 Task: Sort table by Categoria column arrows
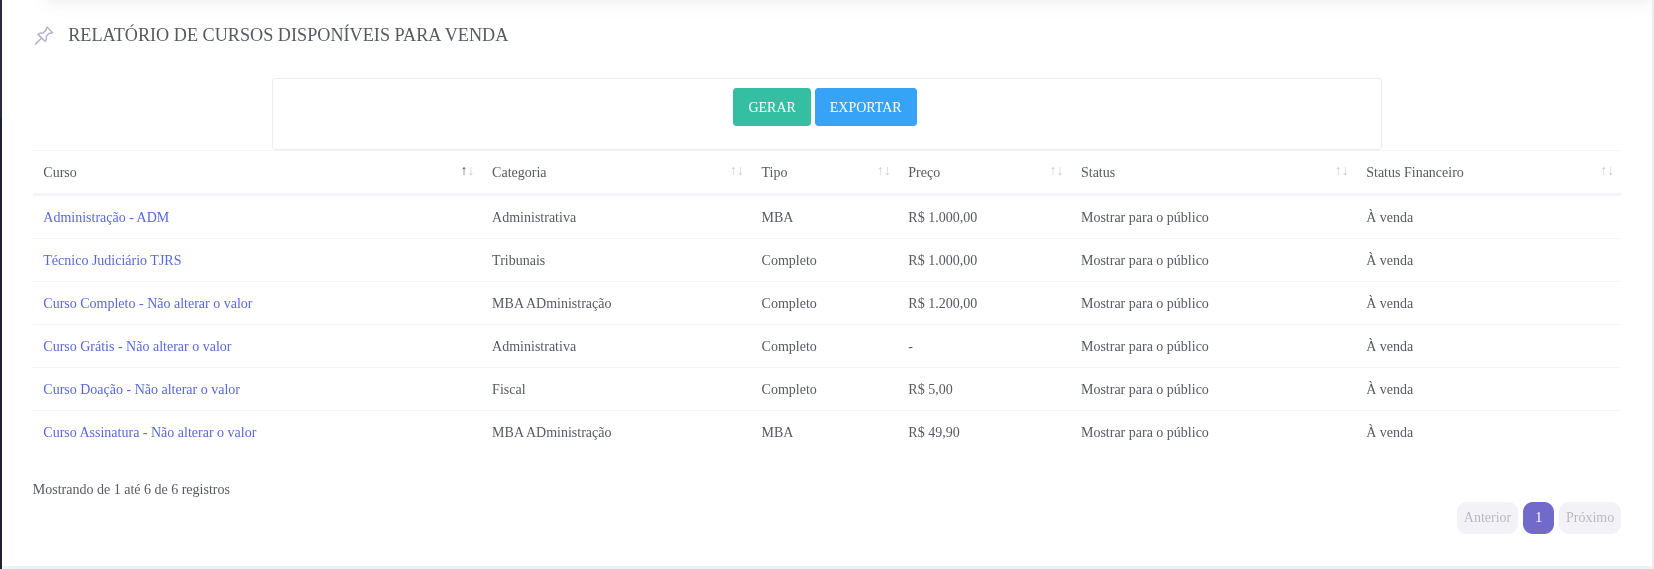click(737, 172)
